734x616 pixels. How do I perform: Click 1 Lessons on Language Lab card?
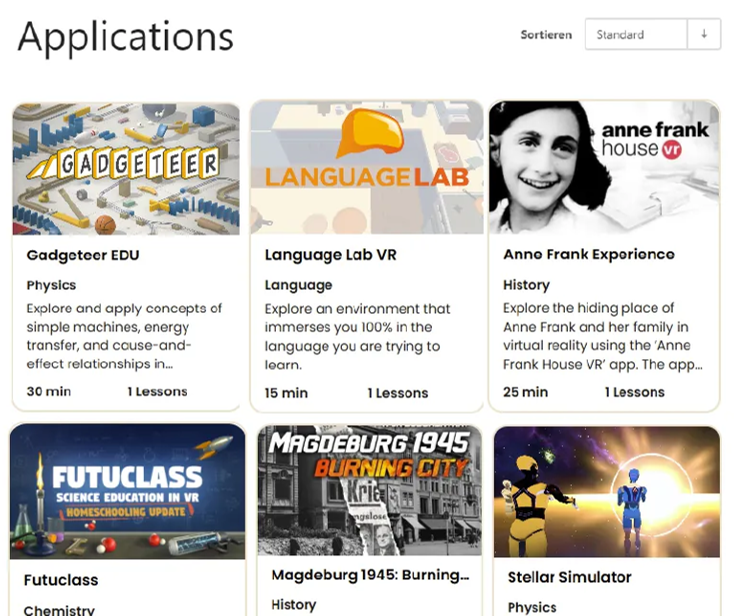pyautogui.click(x=397, y=393)
